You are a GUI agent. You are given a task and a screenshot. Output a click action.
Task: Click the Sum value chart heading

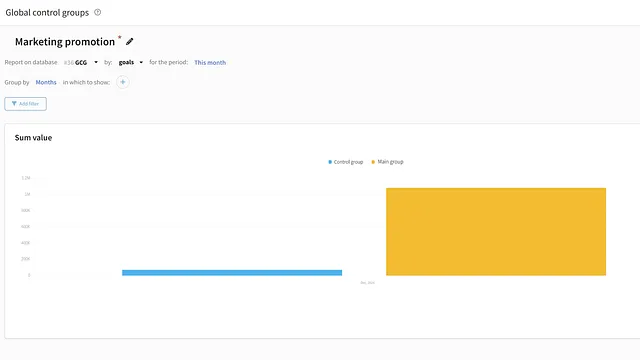tap(33, 138)
